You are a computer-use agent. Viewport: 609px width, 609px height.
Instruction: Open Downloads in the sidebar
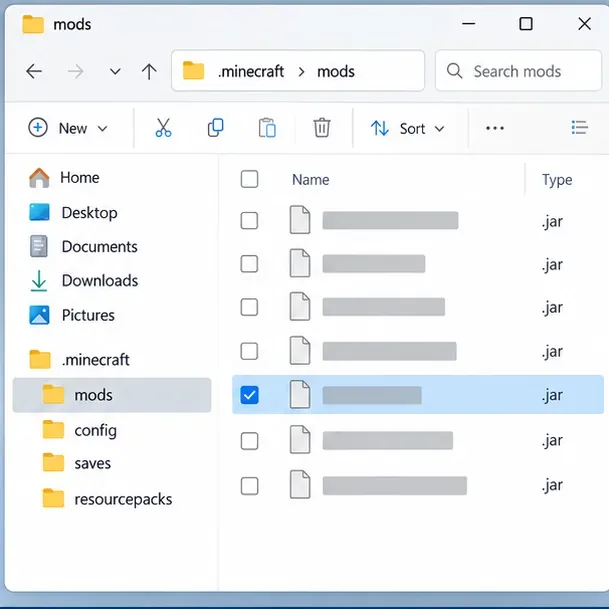pos(84,281)
